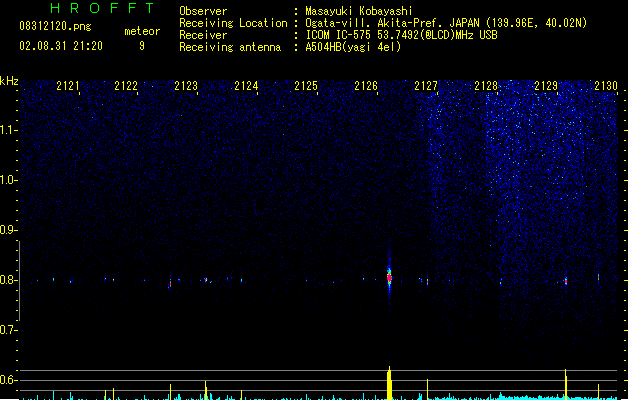The image size is (629, 400).
Task: Click the Observer label
Action: 203,11
